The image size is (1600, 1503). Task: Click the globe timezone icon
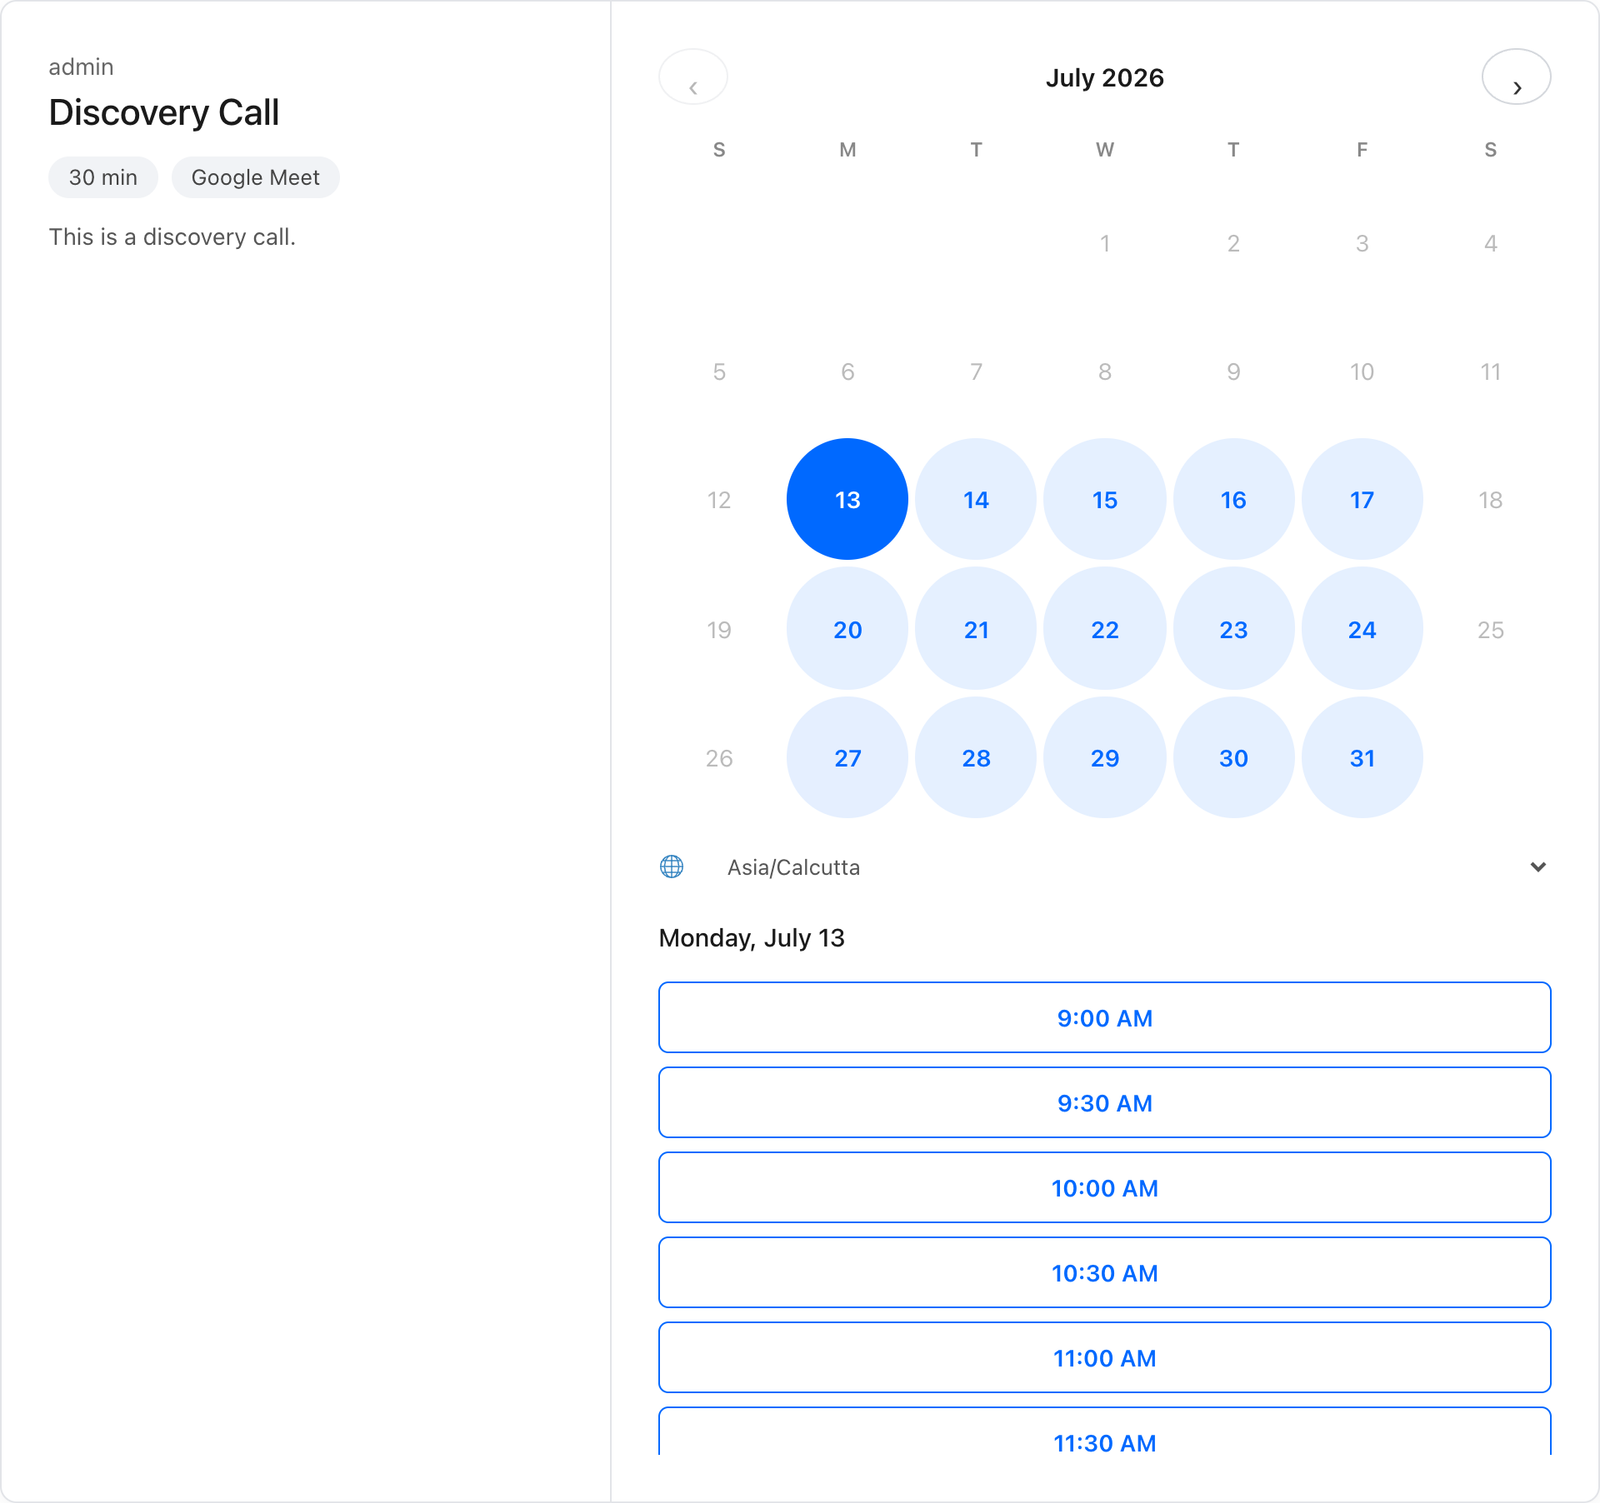point(672,867)
